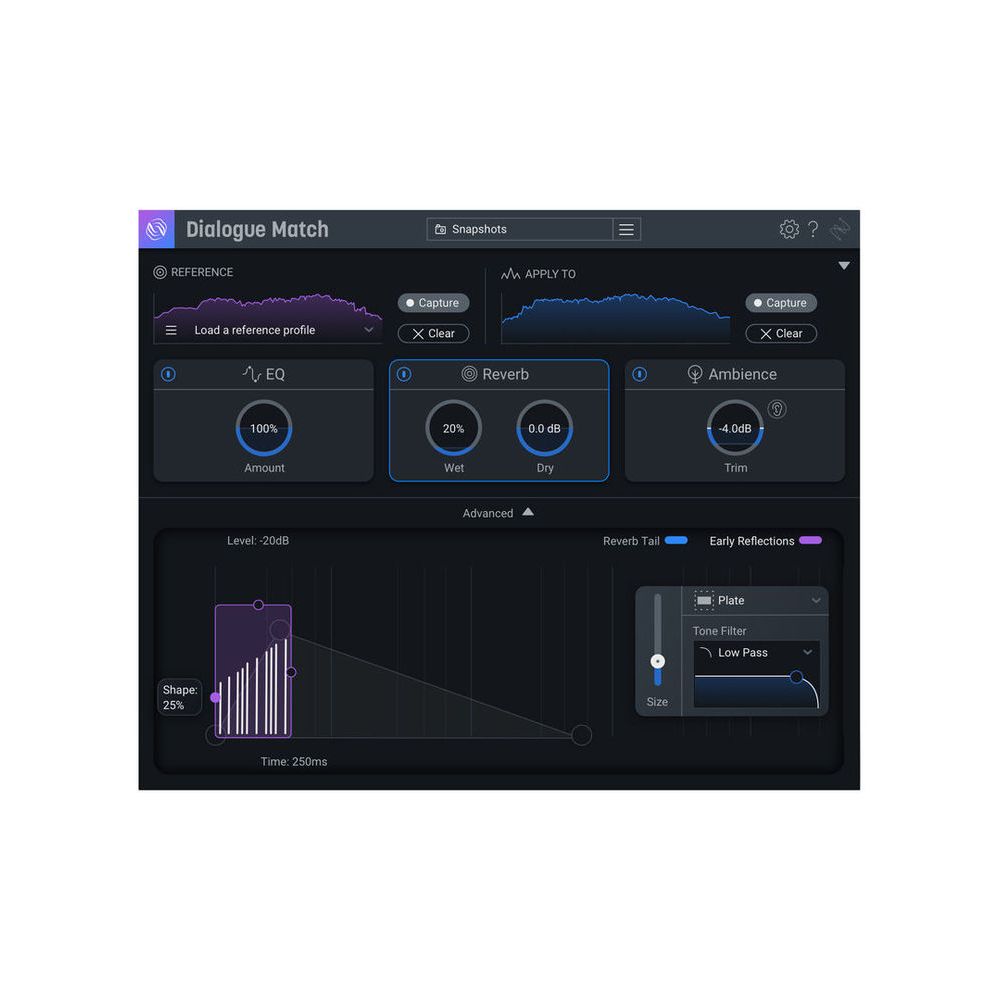The image size is (1000, 1000).
Task: Toggle the EQ module power button
Action: coord(168,374)
